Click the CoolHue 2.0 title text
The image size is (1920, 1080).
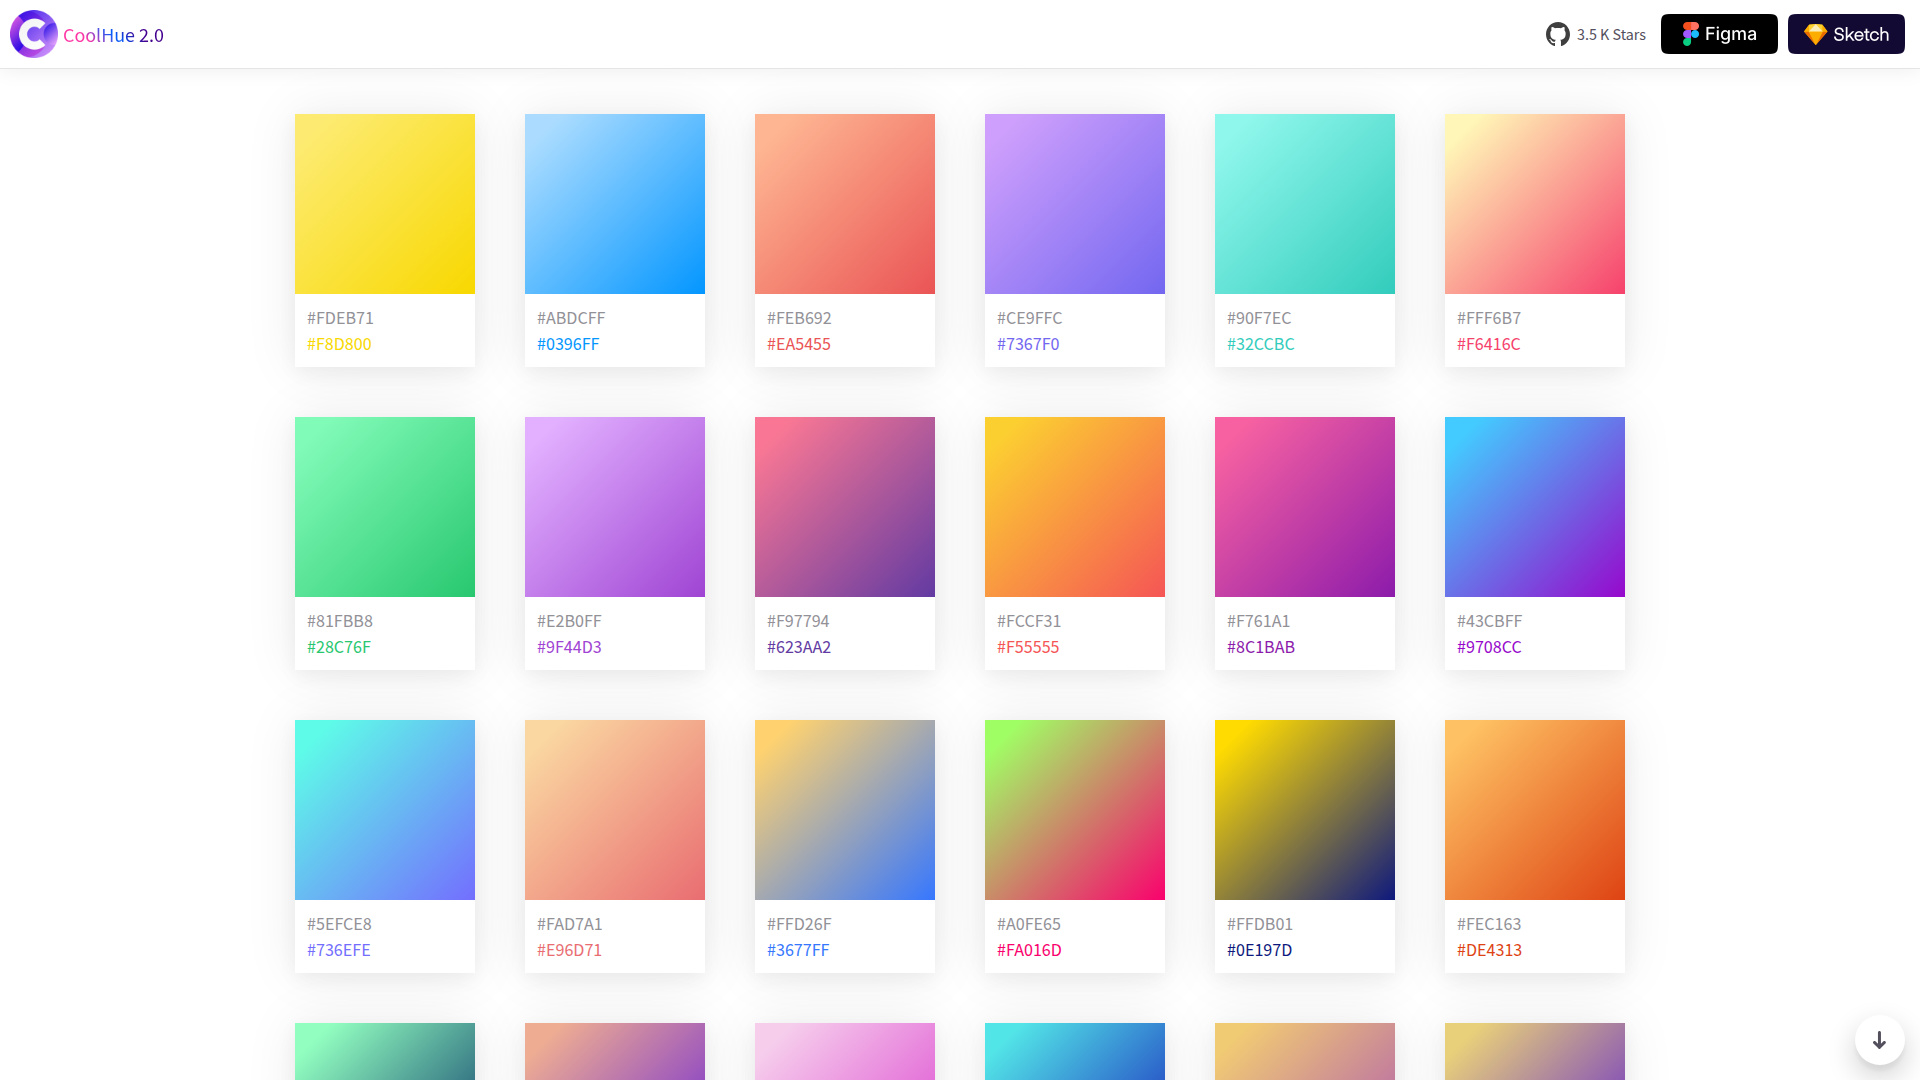tap(113, 35)
